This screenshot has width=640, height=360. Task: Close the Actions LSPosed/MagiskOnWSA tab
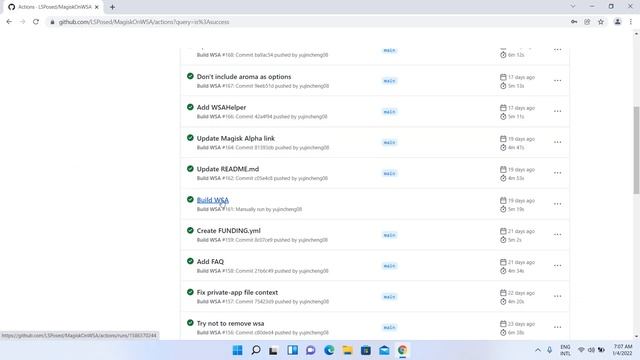pos(97,7)
